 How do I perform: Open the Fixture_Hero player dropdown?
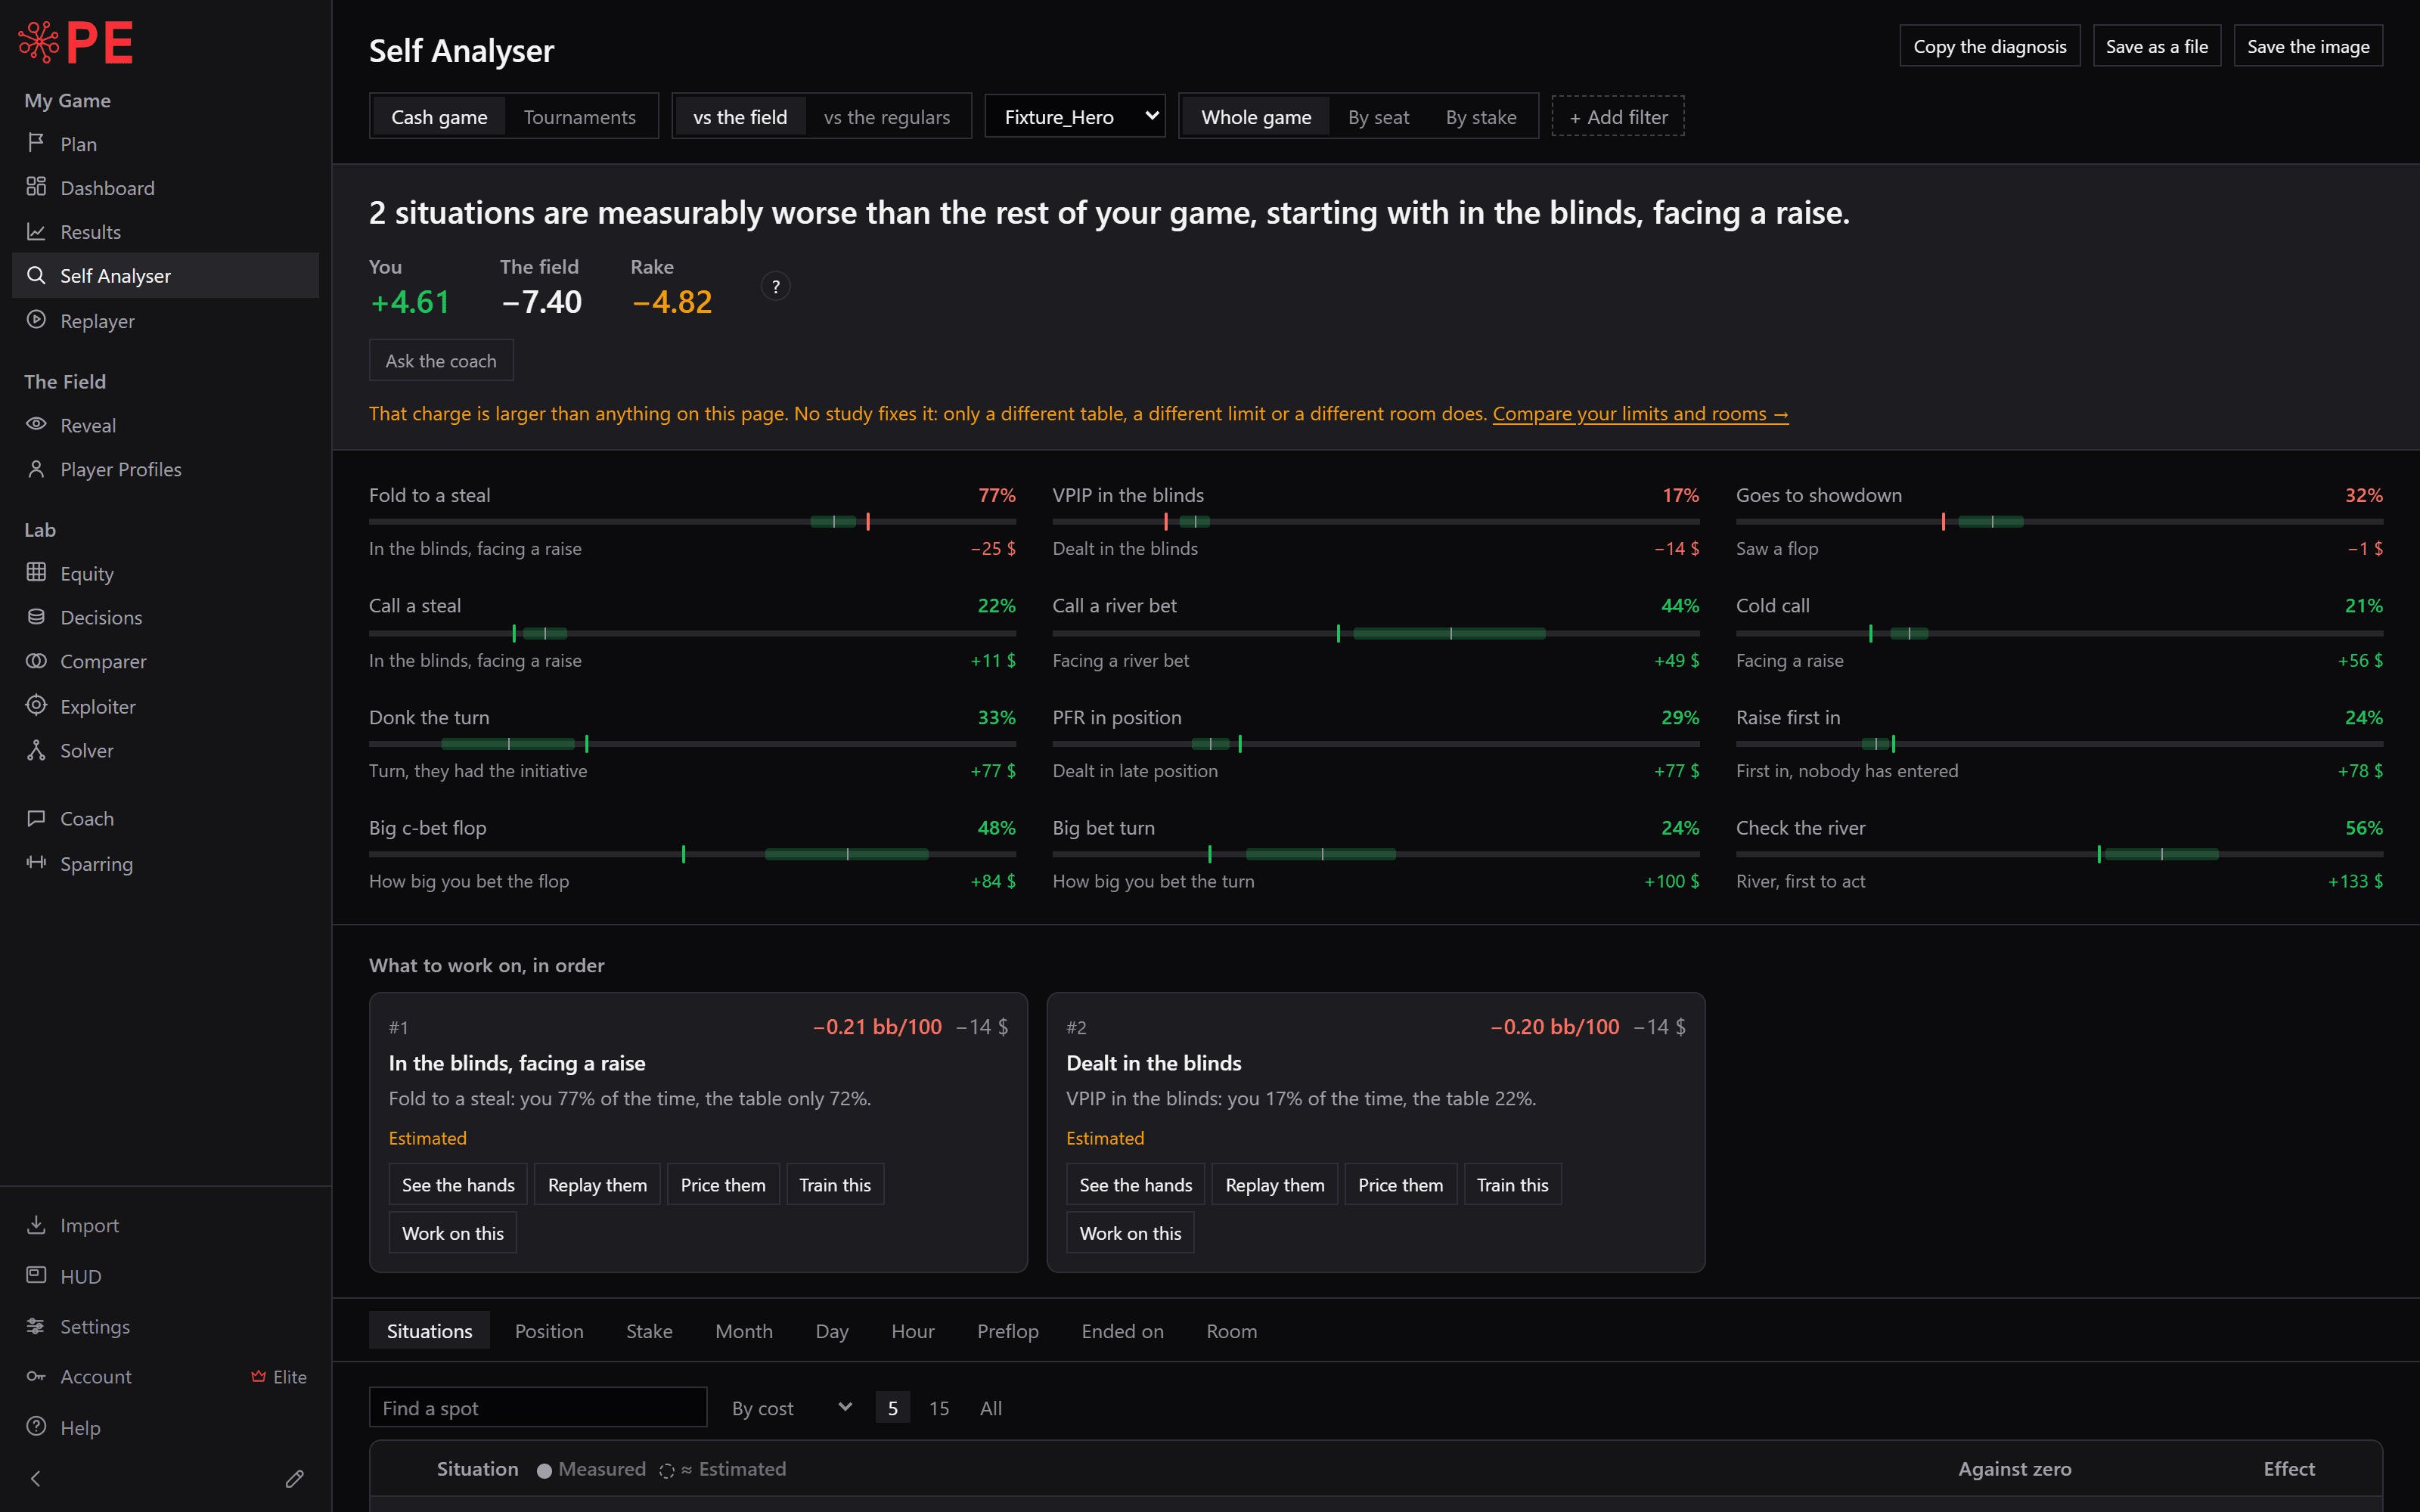coord(1075,117)
